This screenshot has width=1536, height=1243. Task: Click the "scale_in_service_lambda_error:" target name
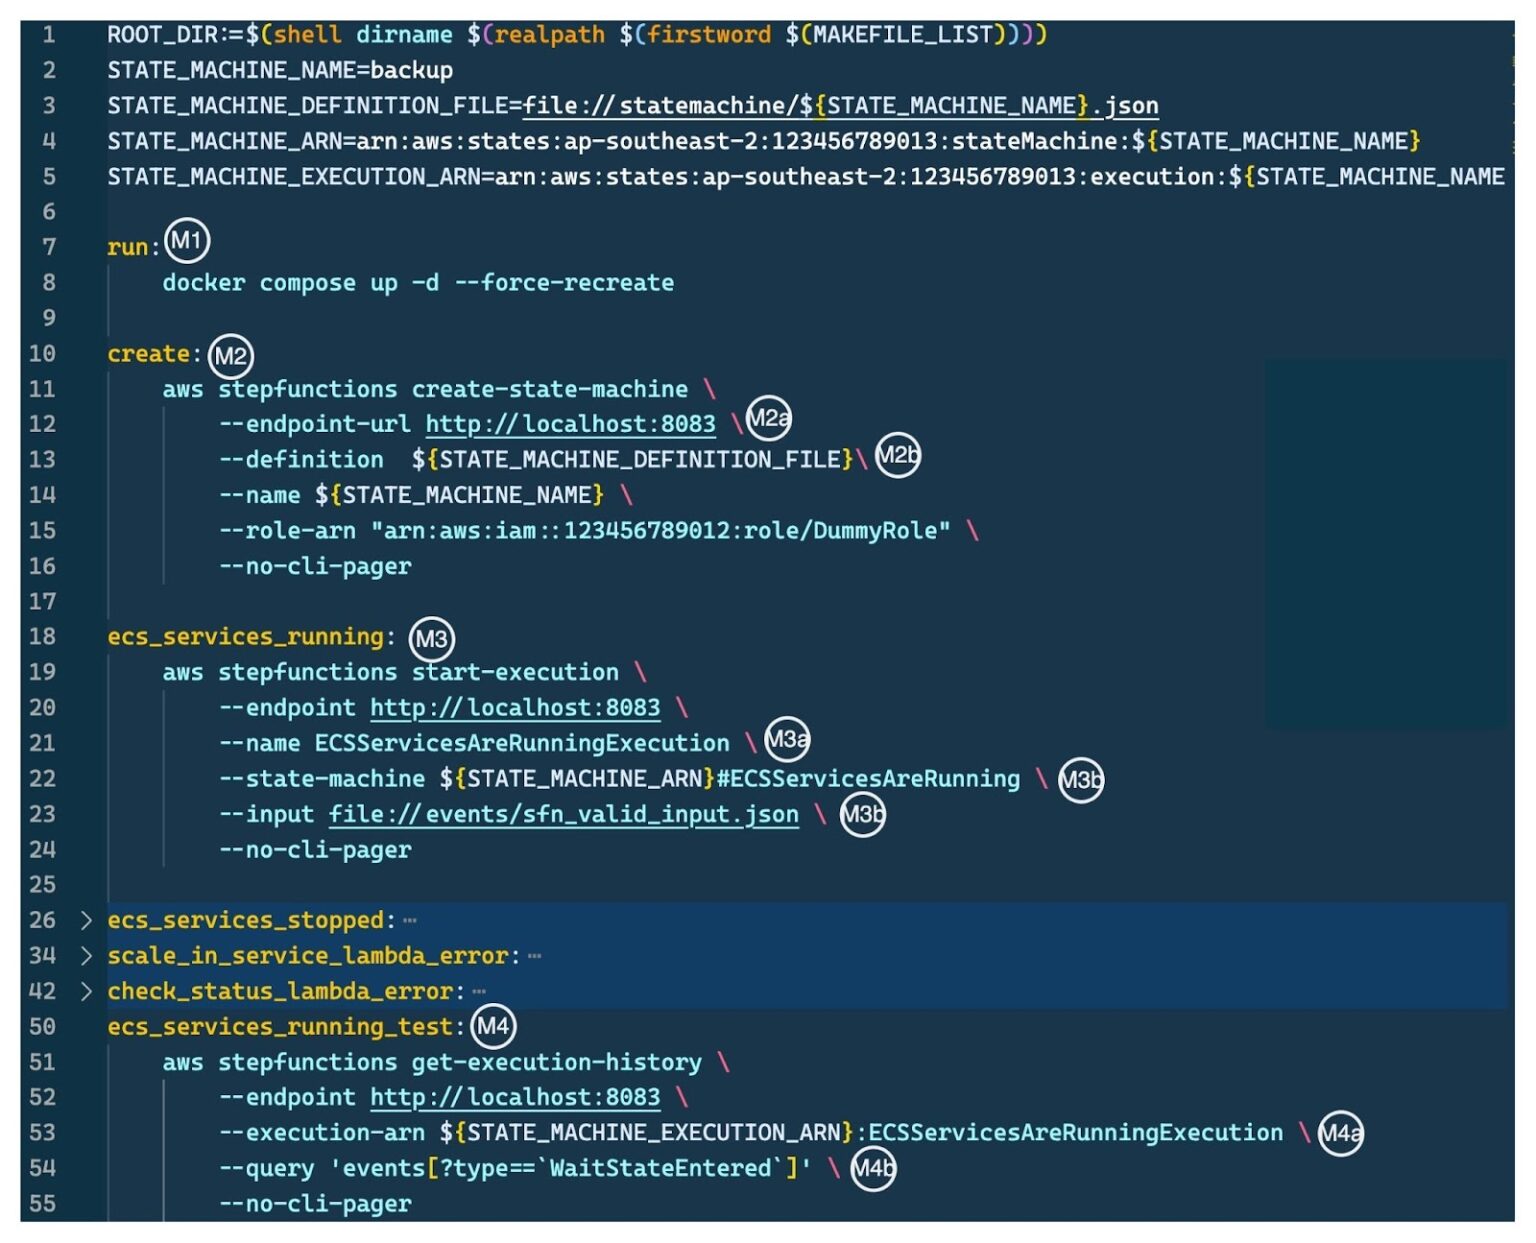pos(314,956)
